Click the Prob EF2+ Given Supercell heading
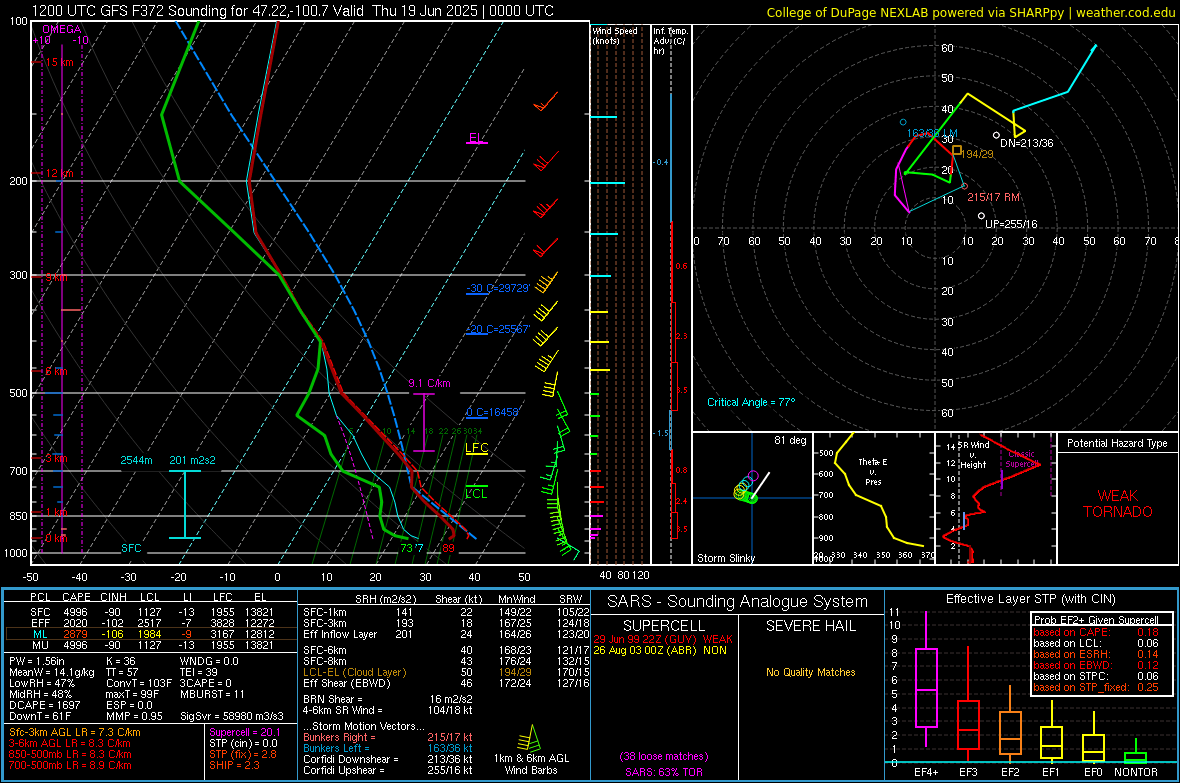This screenshot has width=1180, height=783. (1096, 620)
